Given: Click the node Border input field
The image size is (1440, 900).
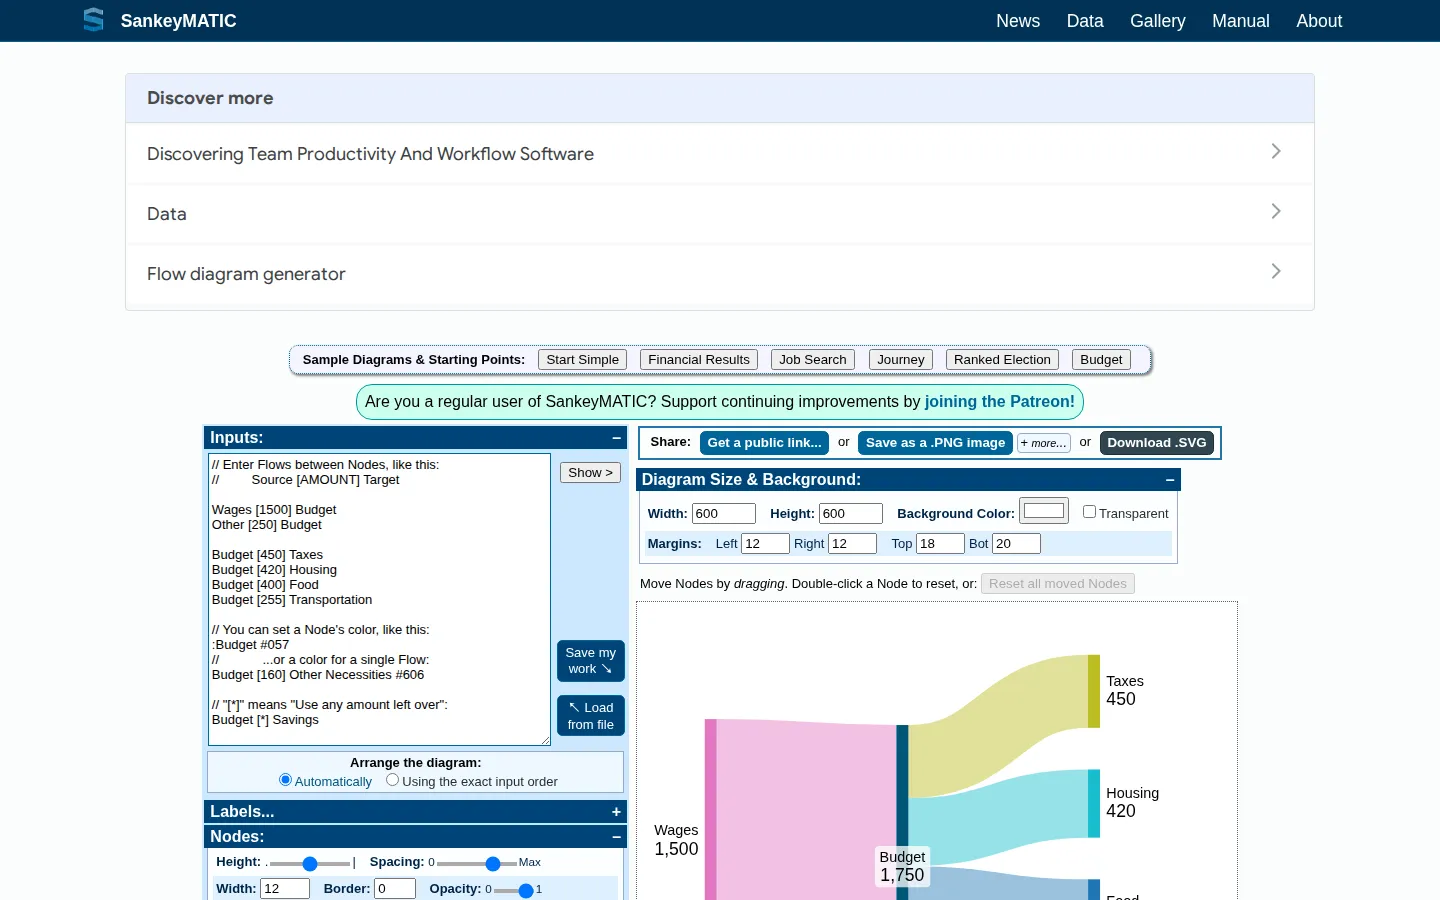Looking at the screenshot, I should tap(395, 889).
